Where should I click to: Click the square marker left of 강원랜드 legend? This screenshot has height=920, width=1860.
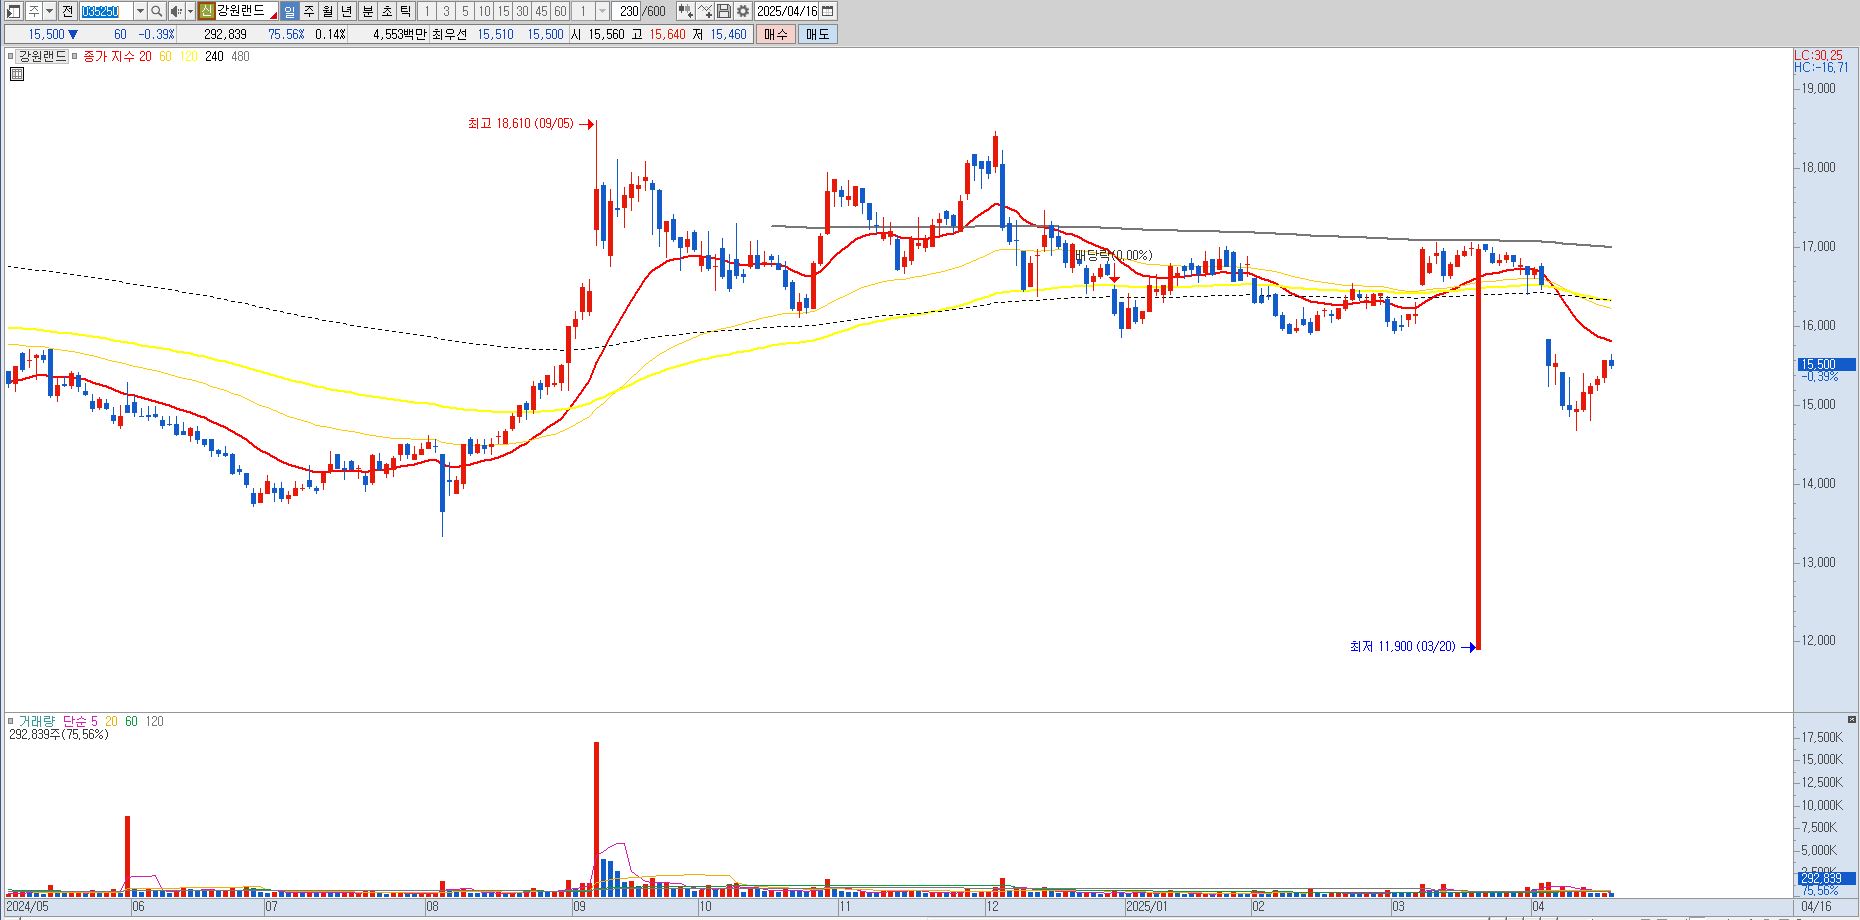coord(11,57)
